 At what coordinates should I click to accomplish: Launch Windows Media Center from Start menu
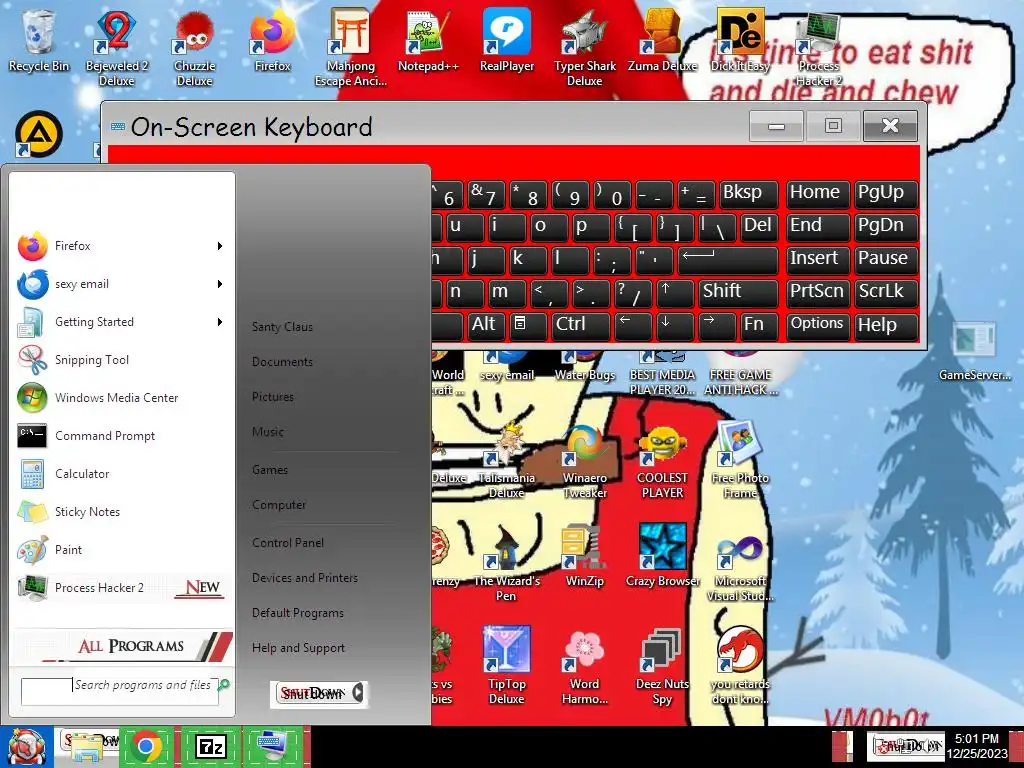click(x=122, y=398)
